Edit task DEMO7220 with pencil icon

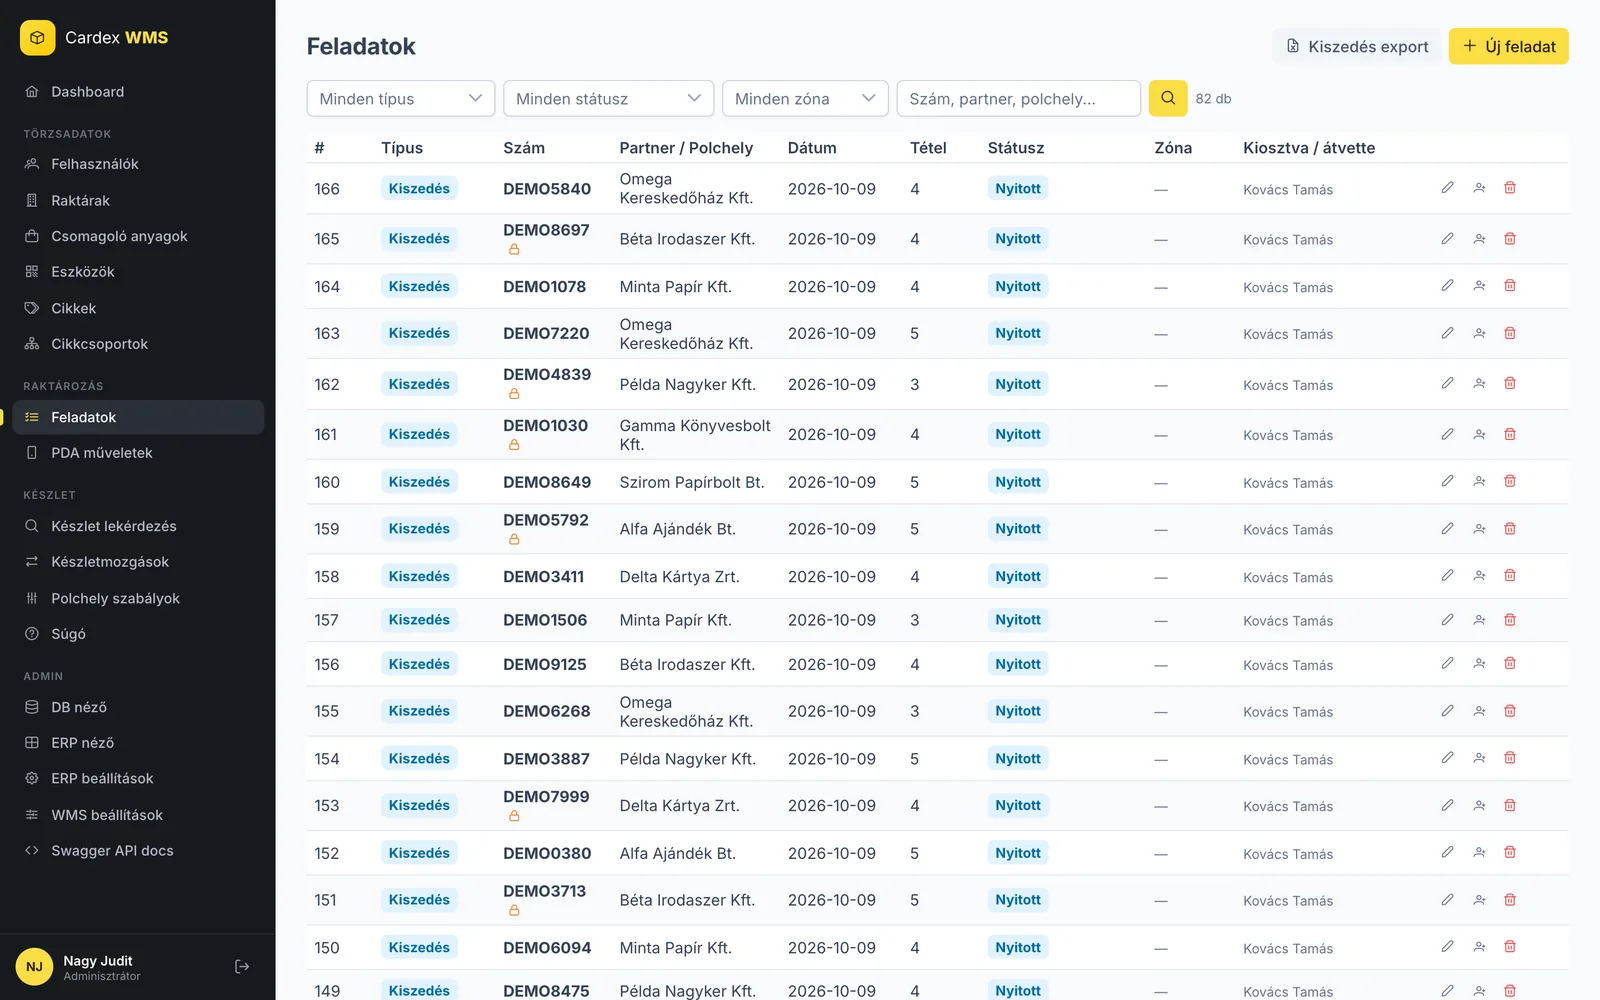click(1447, 333)
